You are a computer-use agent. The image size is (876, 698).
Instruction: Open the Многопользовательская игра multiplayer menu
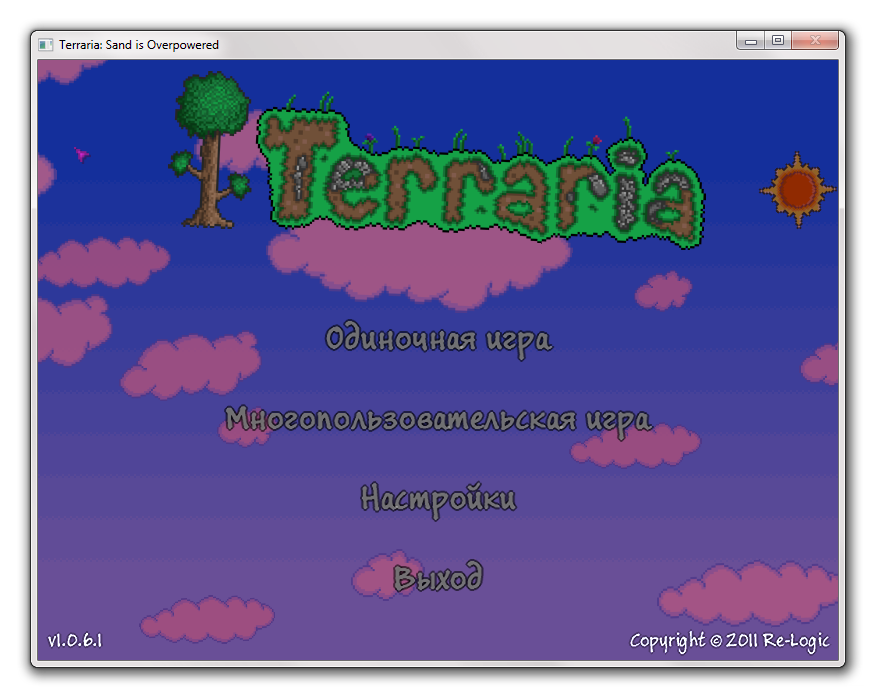coord(438,420)
